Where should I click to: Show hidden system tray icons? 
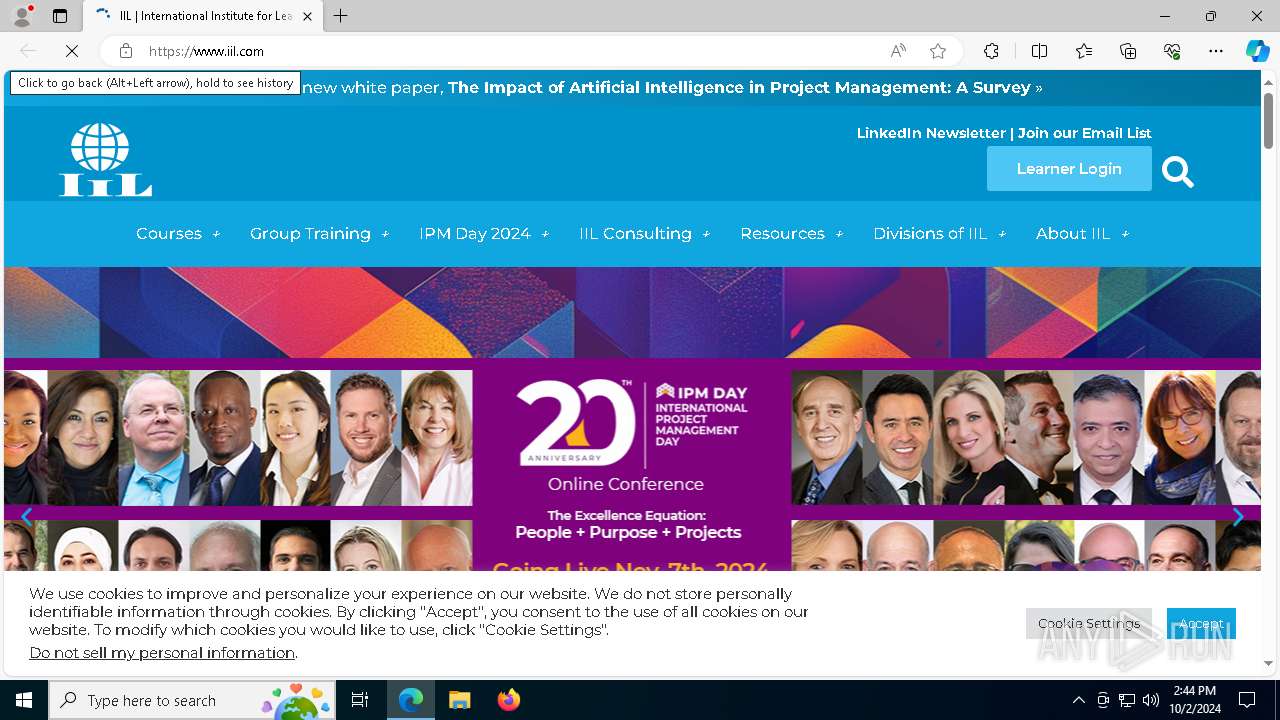pyautogui.click(x=1078, y=700)
